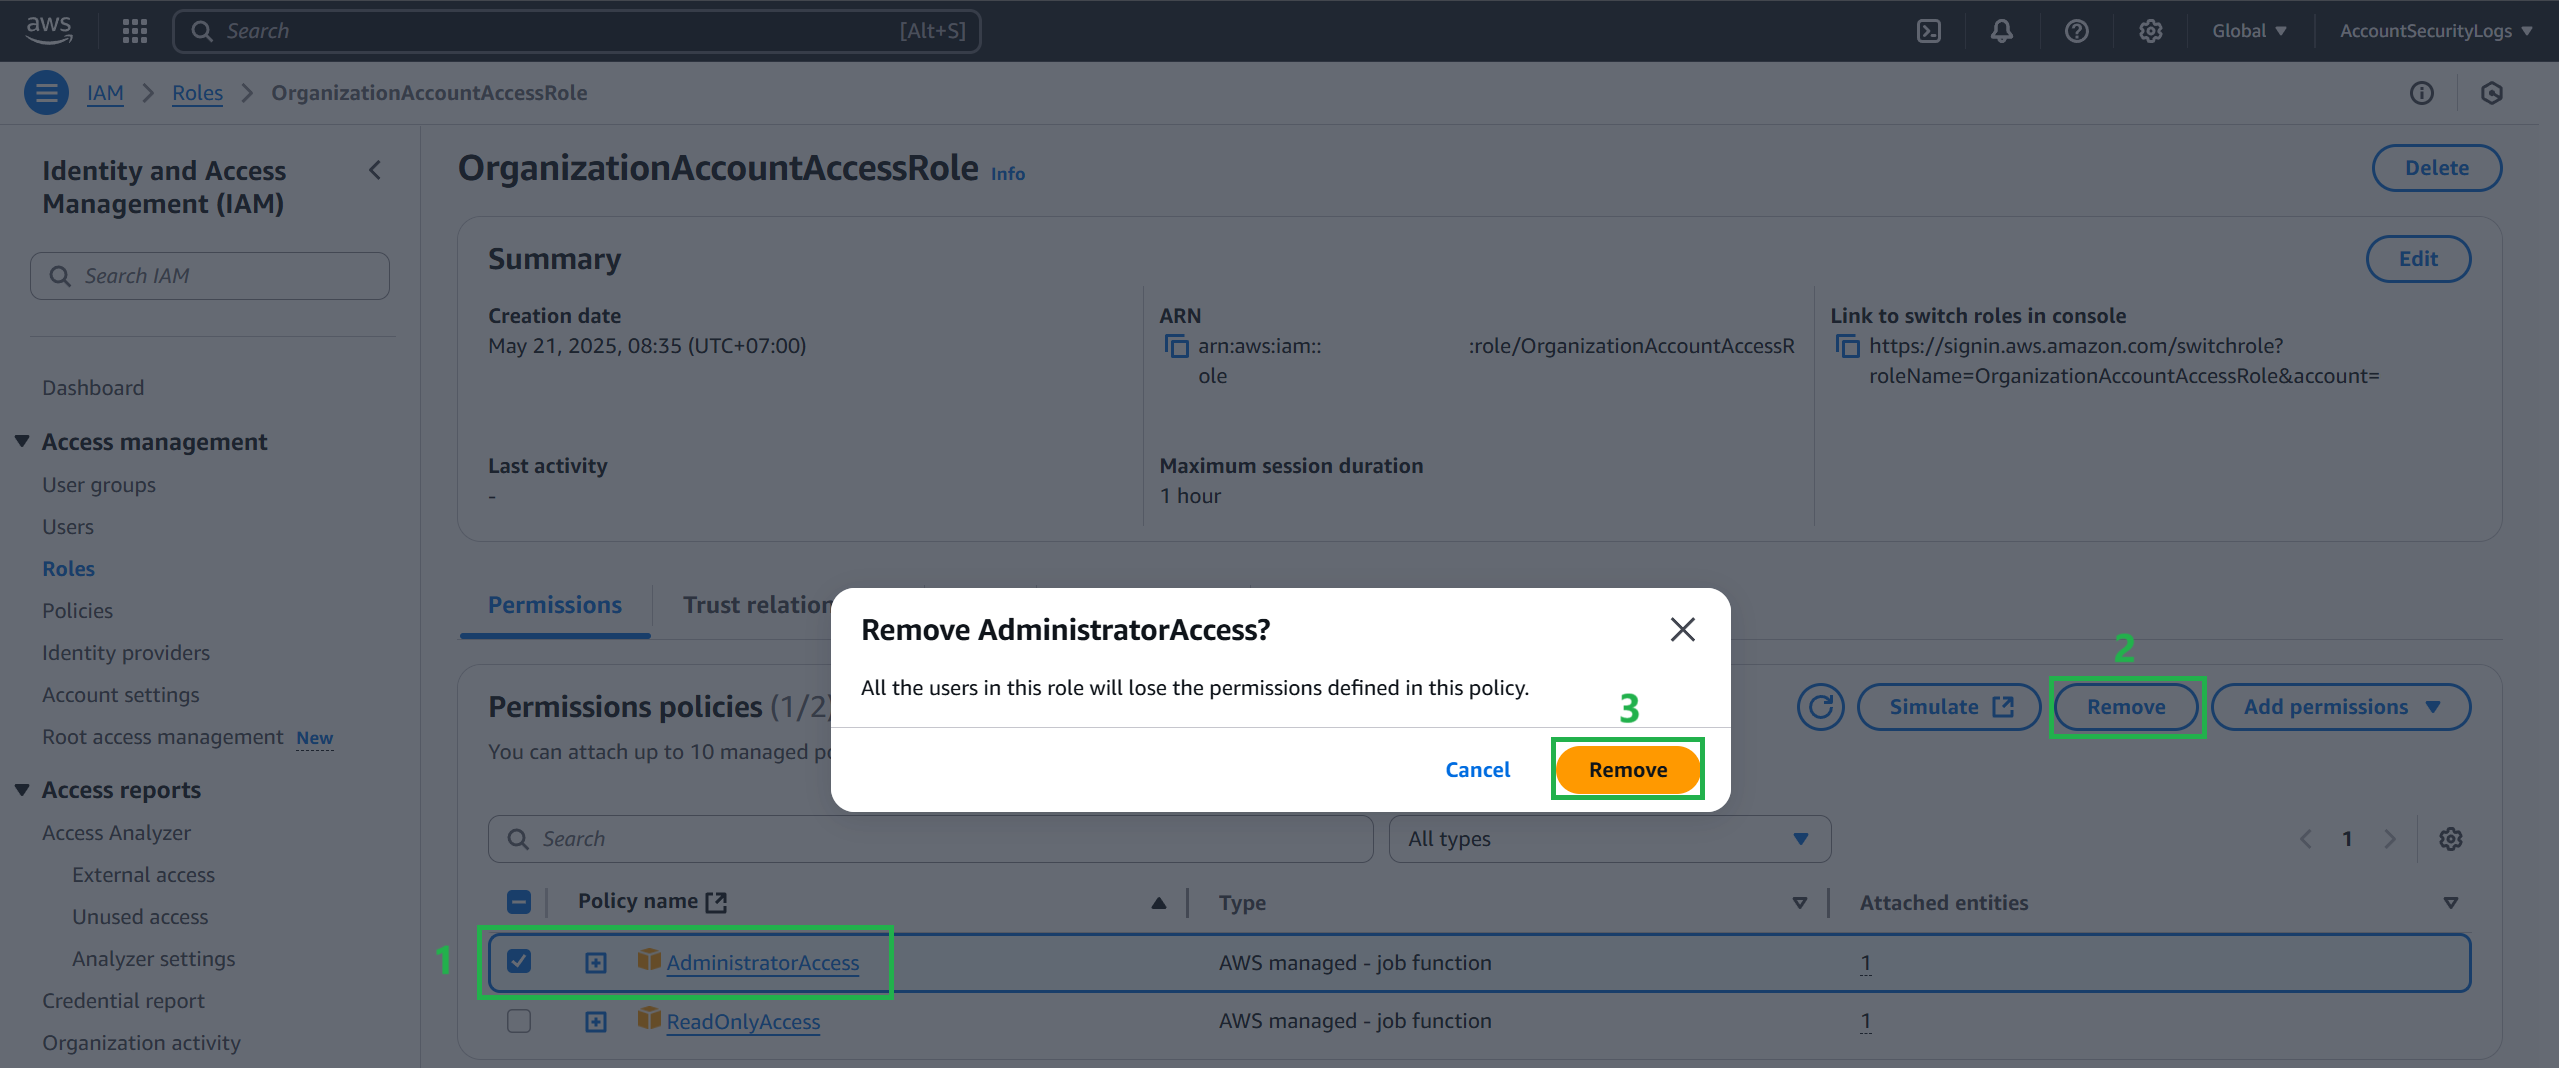Open the AWS services grid menu
Screen dimensions: 2559x1068
coord(134,31)
